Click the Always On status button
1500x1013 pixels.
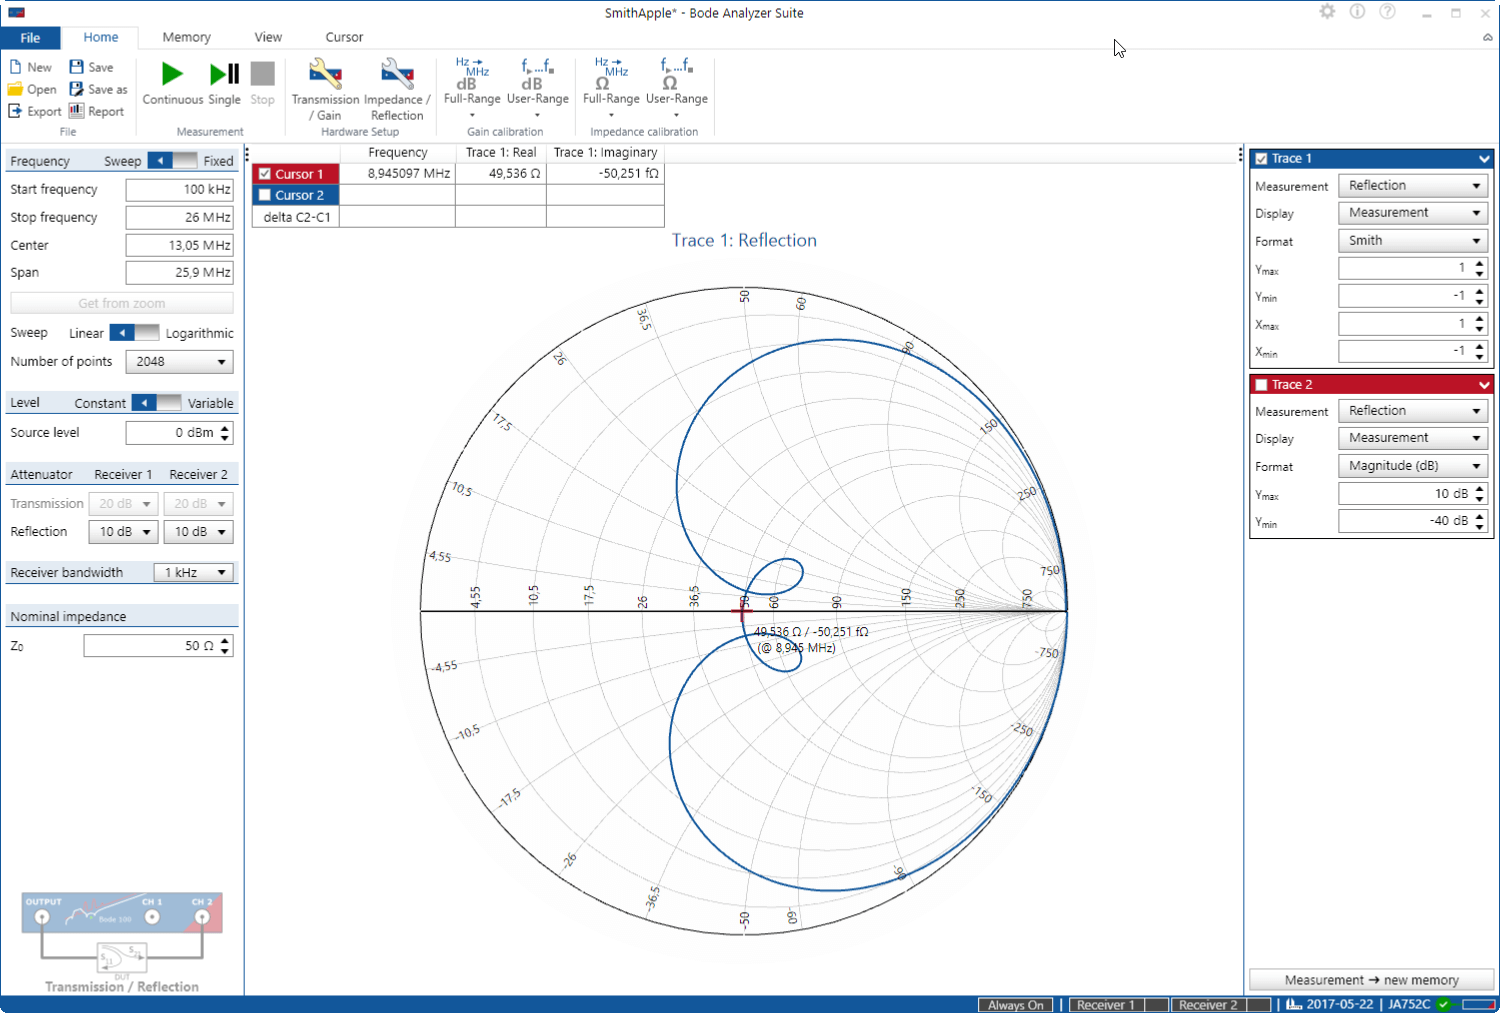1015,1005
